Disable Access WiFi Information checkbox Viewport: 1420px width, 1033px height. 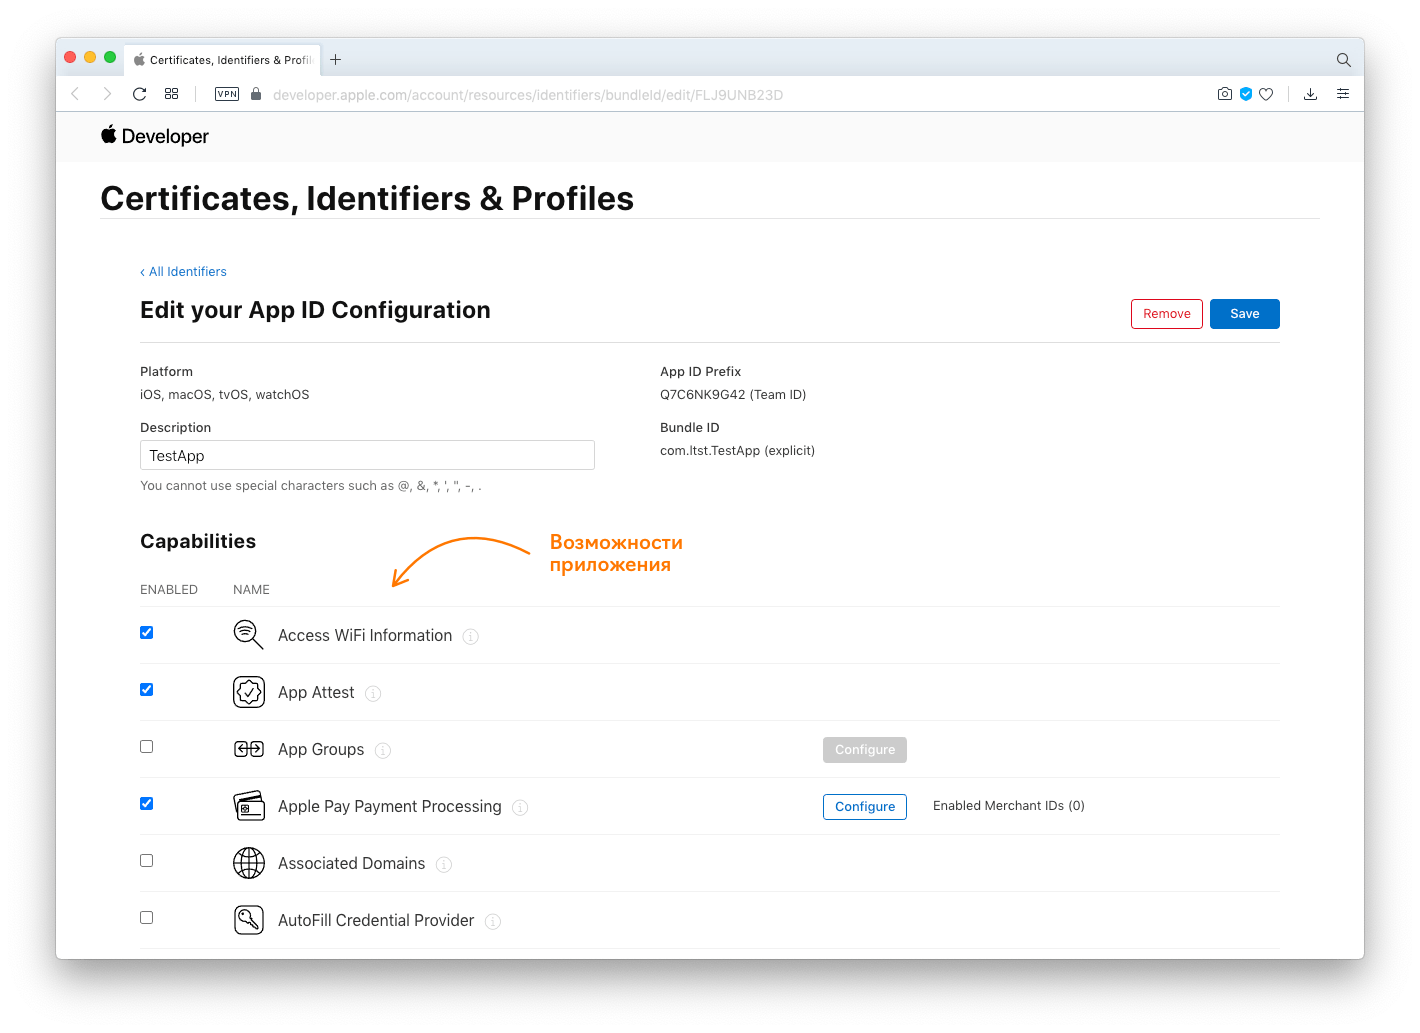point(147,632)
